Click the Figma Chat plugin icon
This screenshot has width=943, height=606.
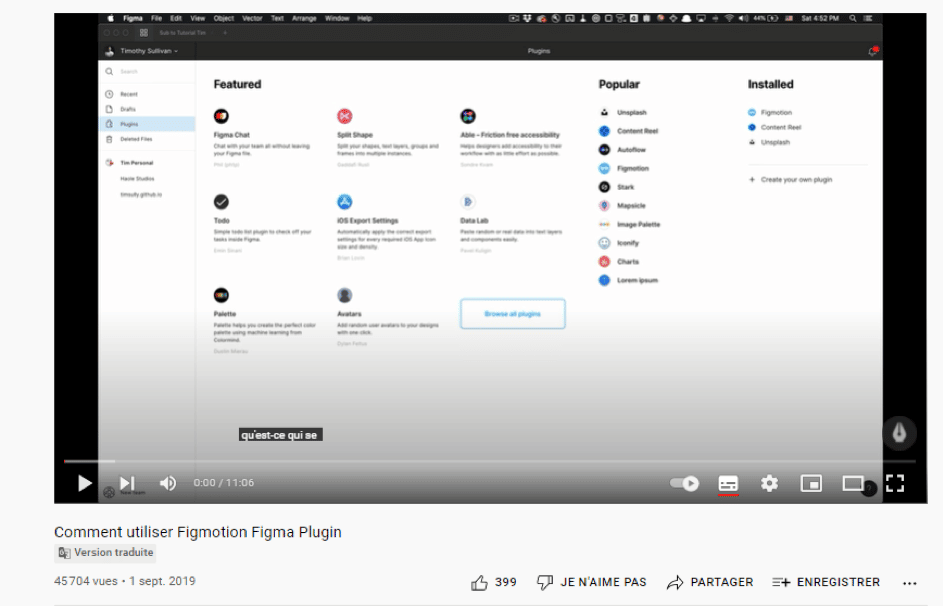tap(221, 116)
